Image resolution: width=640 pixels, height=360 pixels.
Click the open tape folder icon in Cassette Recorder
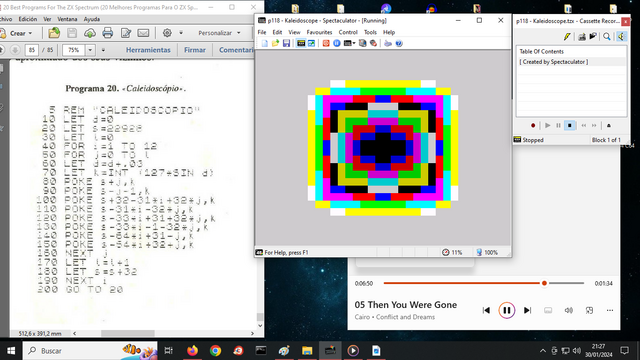(593, 37)
